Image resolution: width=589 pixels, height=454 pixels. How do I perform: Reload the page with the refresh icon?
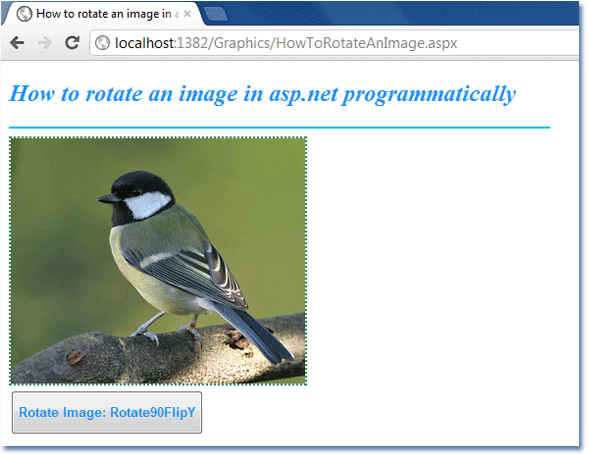(72, 43)
